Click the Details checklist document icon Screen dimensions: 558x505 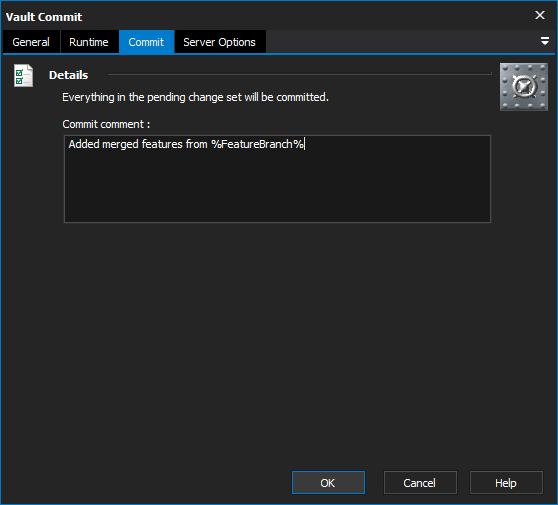[x=23, y=75]
